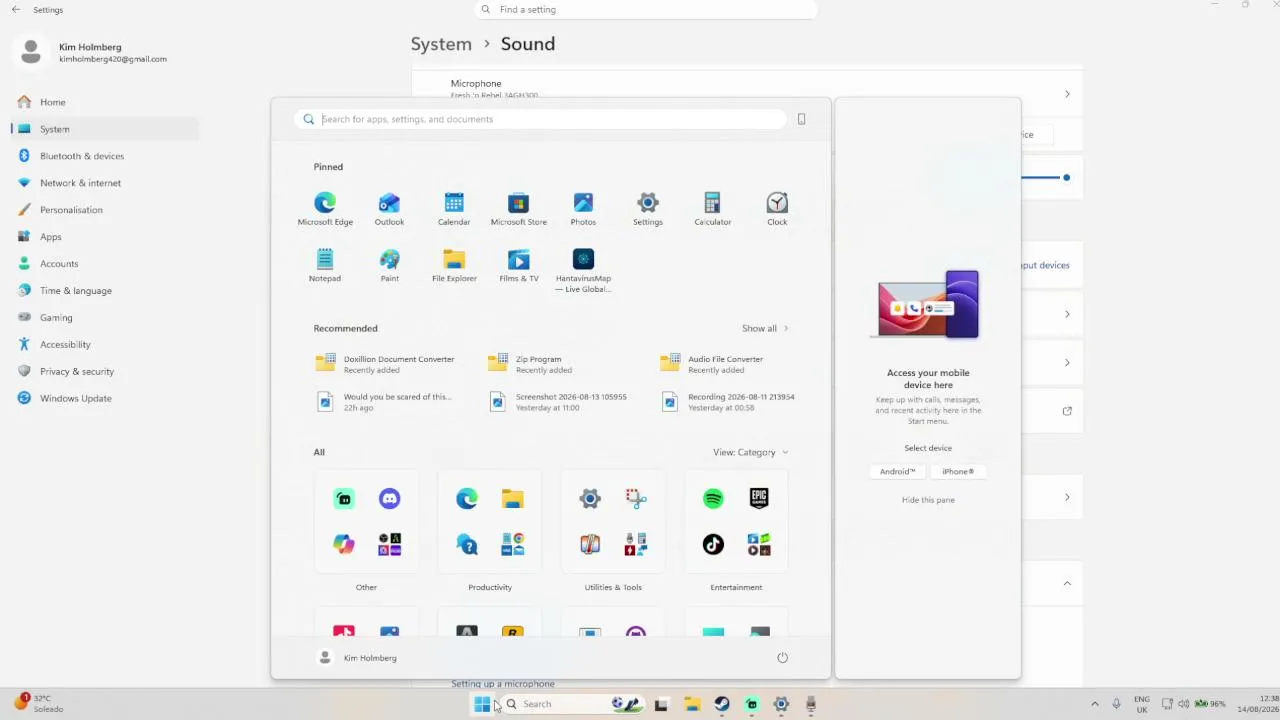This screenshot has height=720, width=1280.
Task: Open Task View on the taskbar
Action: click(661, 704)
